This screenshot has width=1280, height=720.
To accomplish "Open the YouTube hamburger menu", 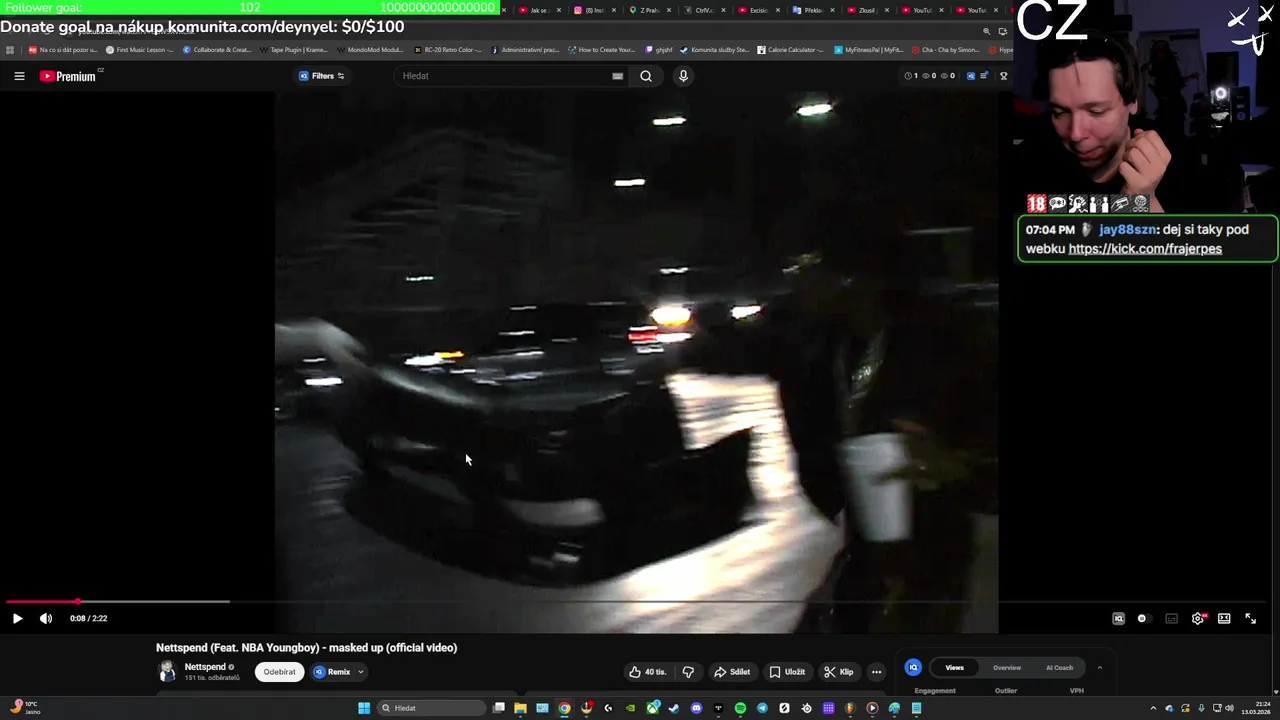I will pos(19,76).
